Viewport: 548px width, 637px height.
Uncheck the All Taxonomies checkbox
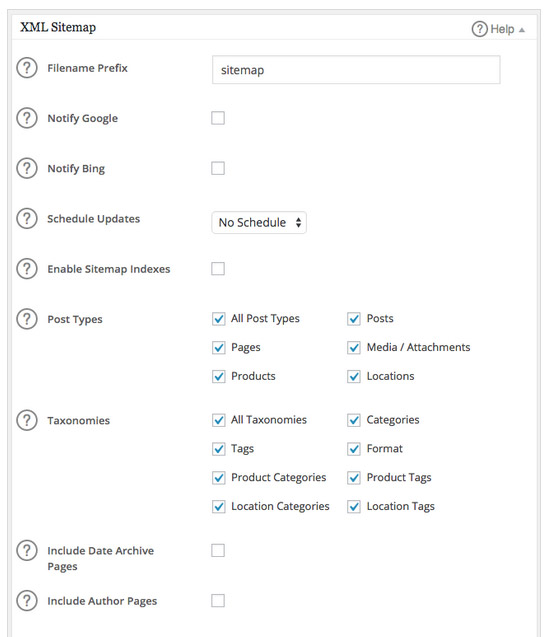[219, 420]
